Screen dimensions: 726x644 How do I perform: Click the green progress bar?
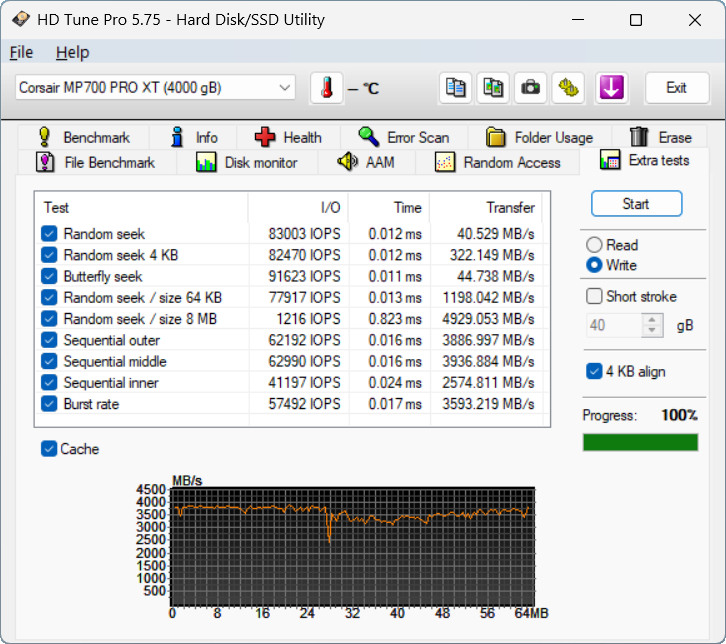pos(640,442)
